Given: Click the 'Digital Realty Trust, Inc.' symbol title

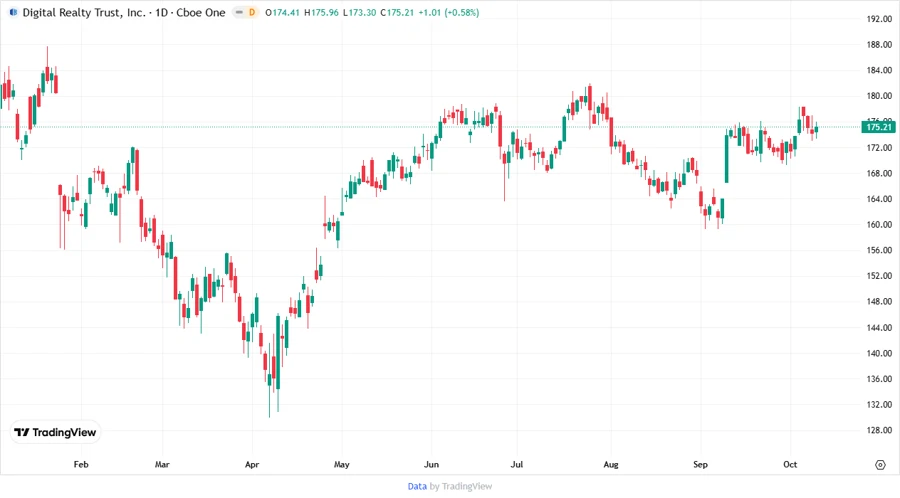Looking at the screenshot, I should click(x=84, y=12).
